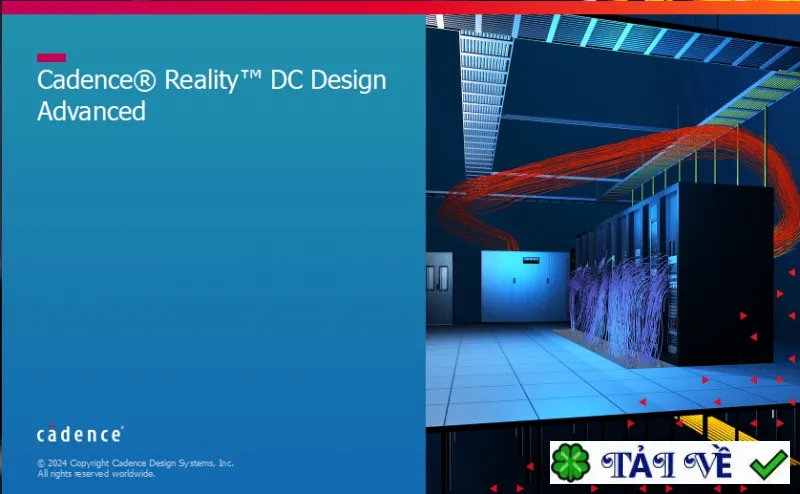
Task: Click the green checkmark icon
Action: point(768,463)
